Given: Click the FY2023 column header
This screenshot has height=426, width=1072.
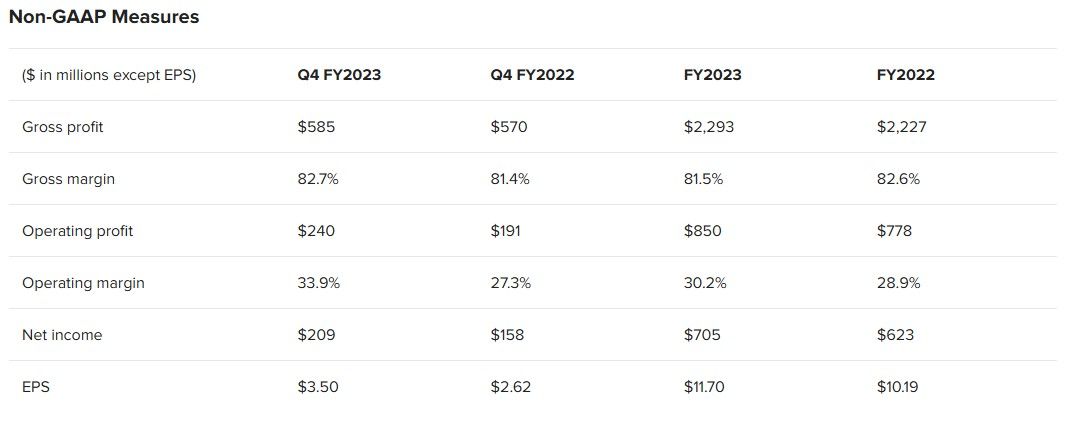Looking at the screenshot, I should pyautogui.click(x=712, y=75).
